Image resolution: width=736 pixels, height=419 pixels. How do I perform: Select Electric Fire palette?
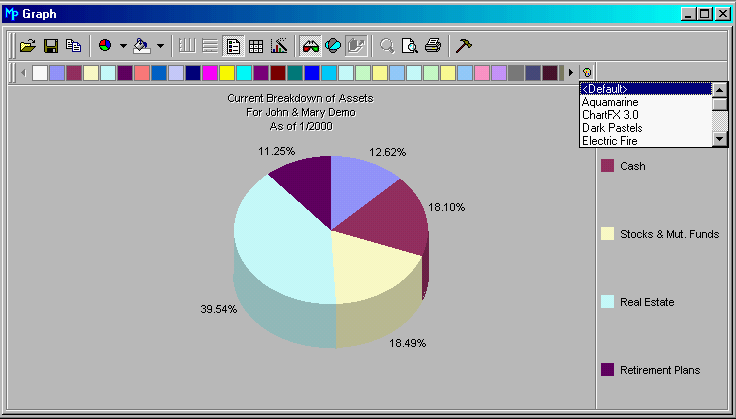tap(646, 141)
